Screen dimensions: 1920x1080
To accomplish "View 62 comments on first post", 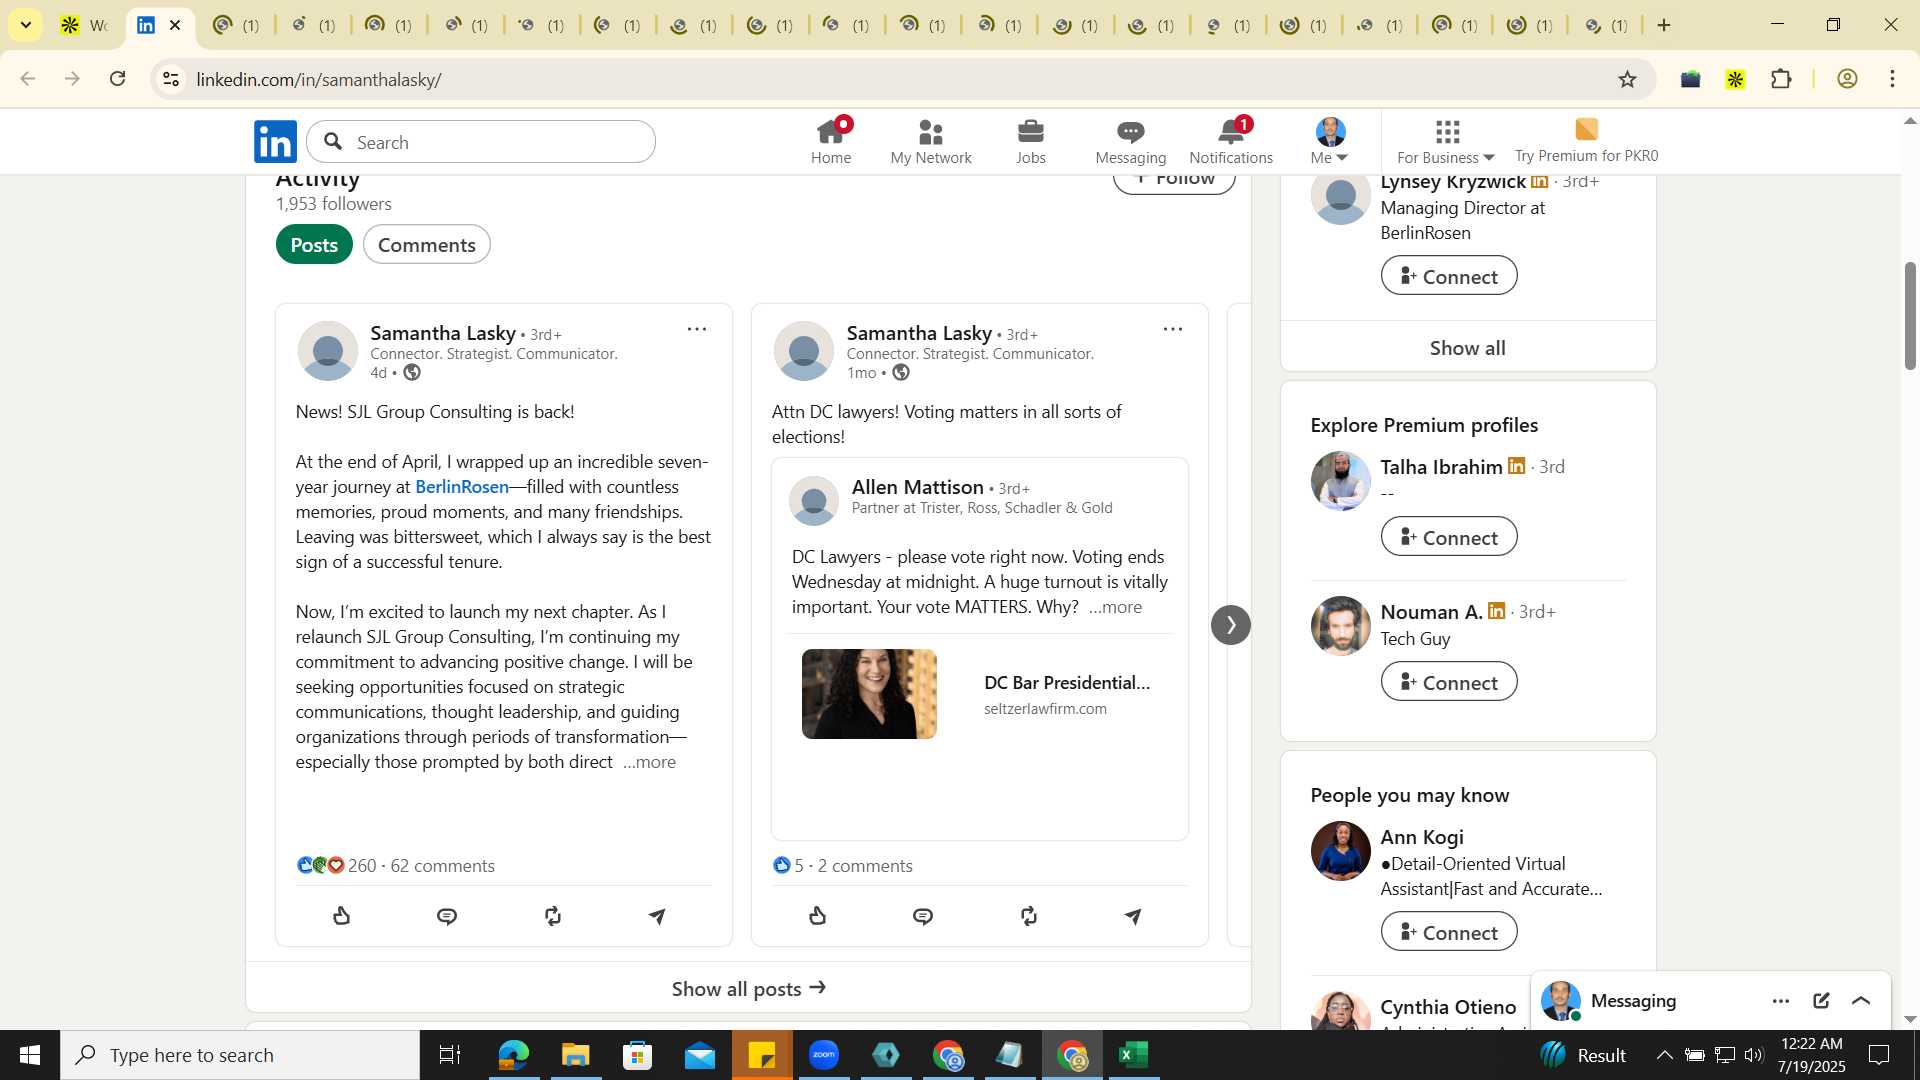I will (443, 866).
